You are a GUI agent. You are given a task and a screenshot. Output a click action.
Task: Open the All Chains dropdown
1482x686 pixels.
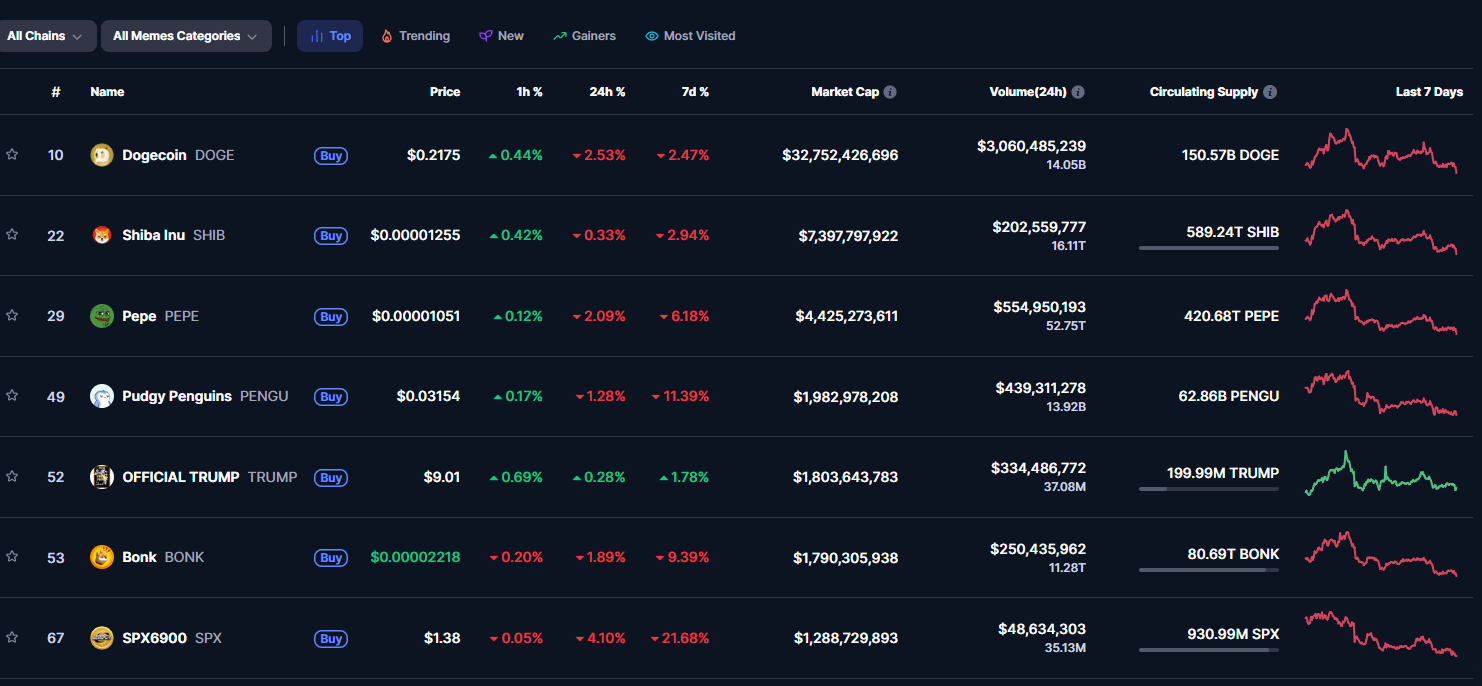click(44, 36)
